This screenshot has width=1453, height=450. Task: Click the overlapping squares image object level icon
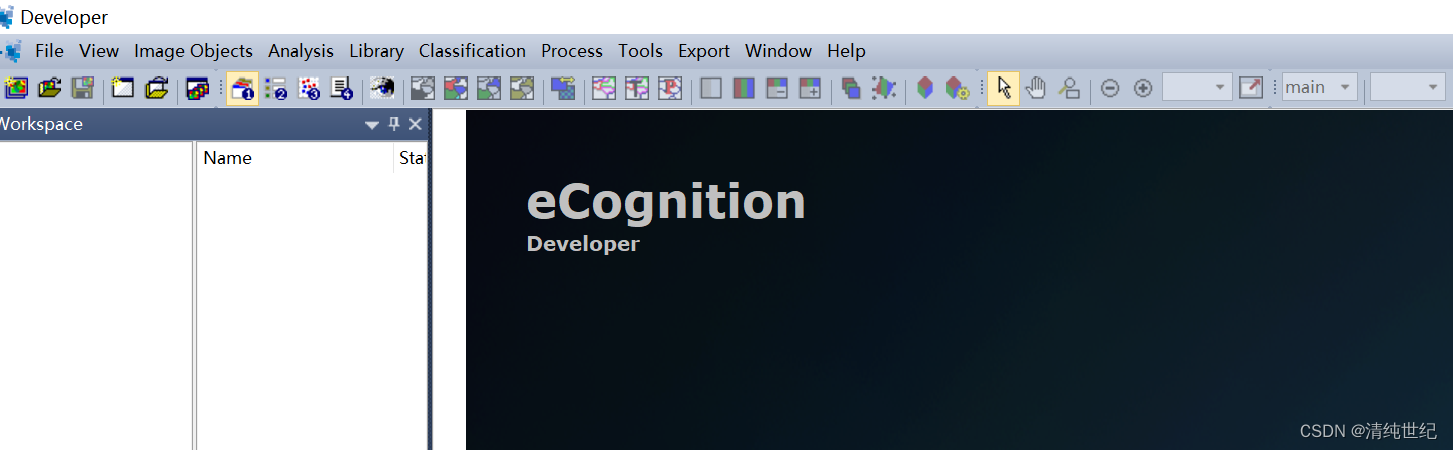click(851, 88)
